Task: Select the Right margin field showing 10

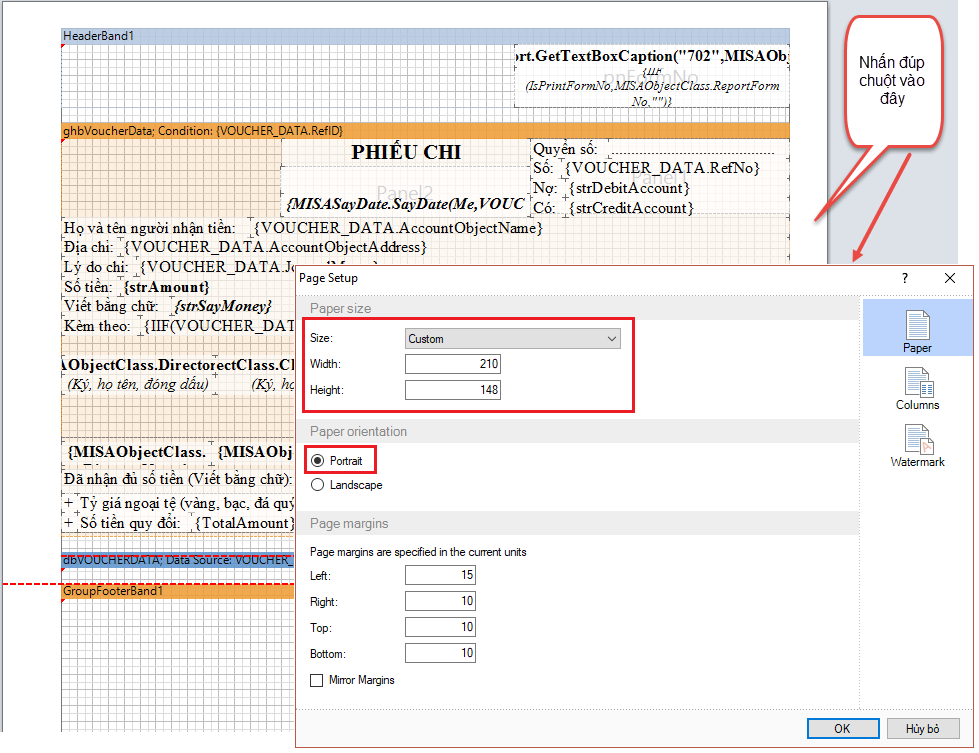Action: pos(440,600)
